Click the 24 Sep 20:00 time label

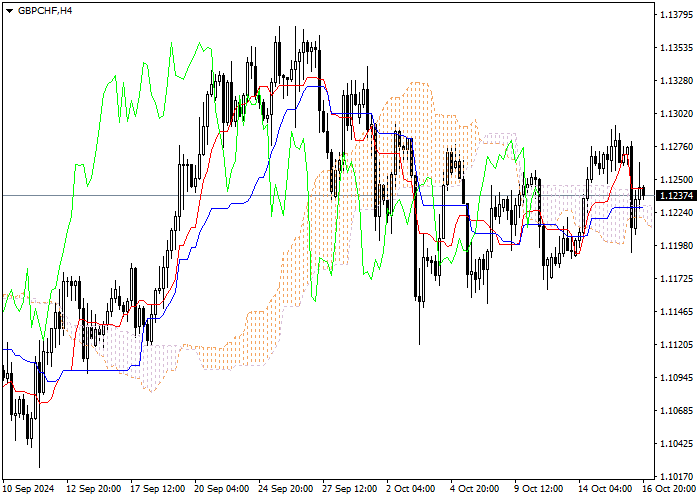pyautogui.click(x=286, y=489)
